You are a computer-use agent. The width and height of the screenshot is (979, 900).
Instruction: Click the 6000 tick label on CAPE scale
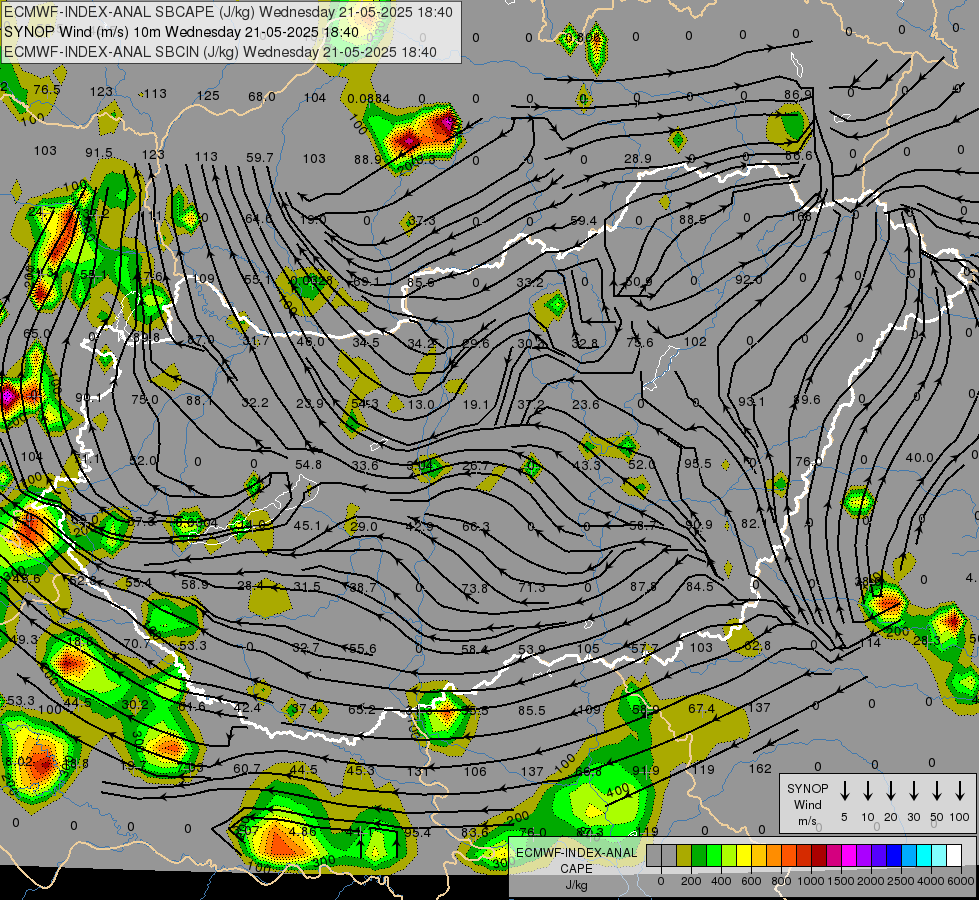[960, 881]
